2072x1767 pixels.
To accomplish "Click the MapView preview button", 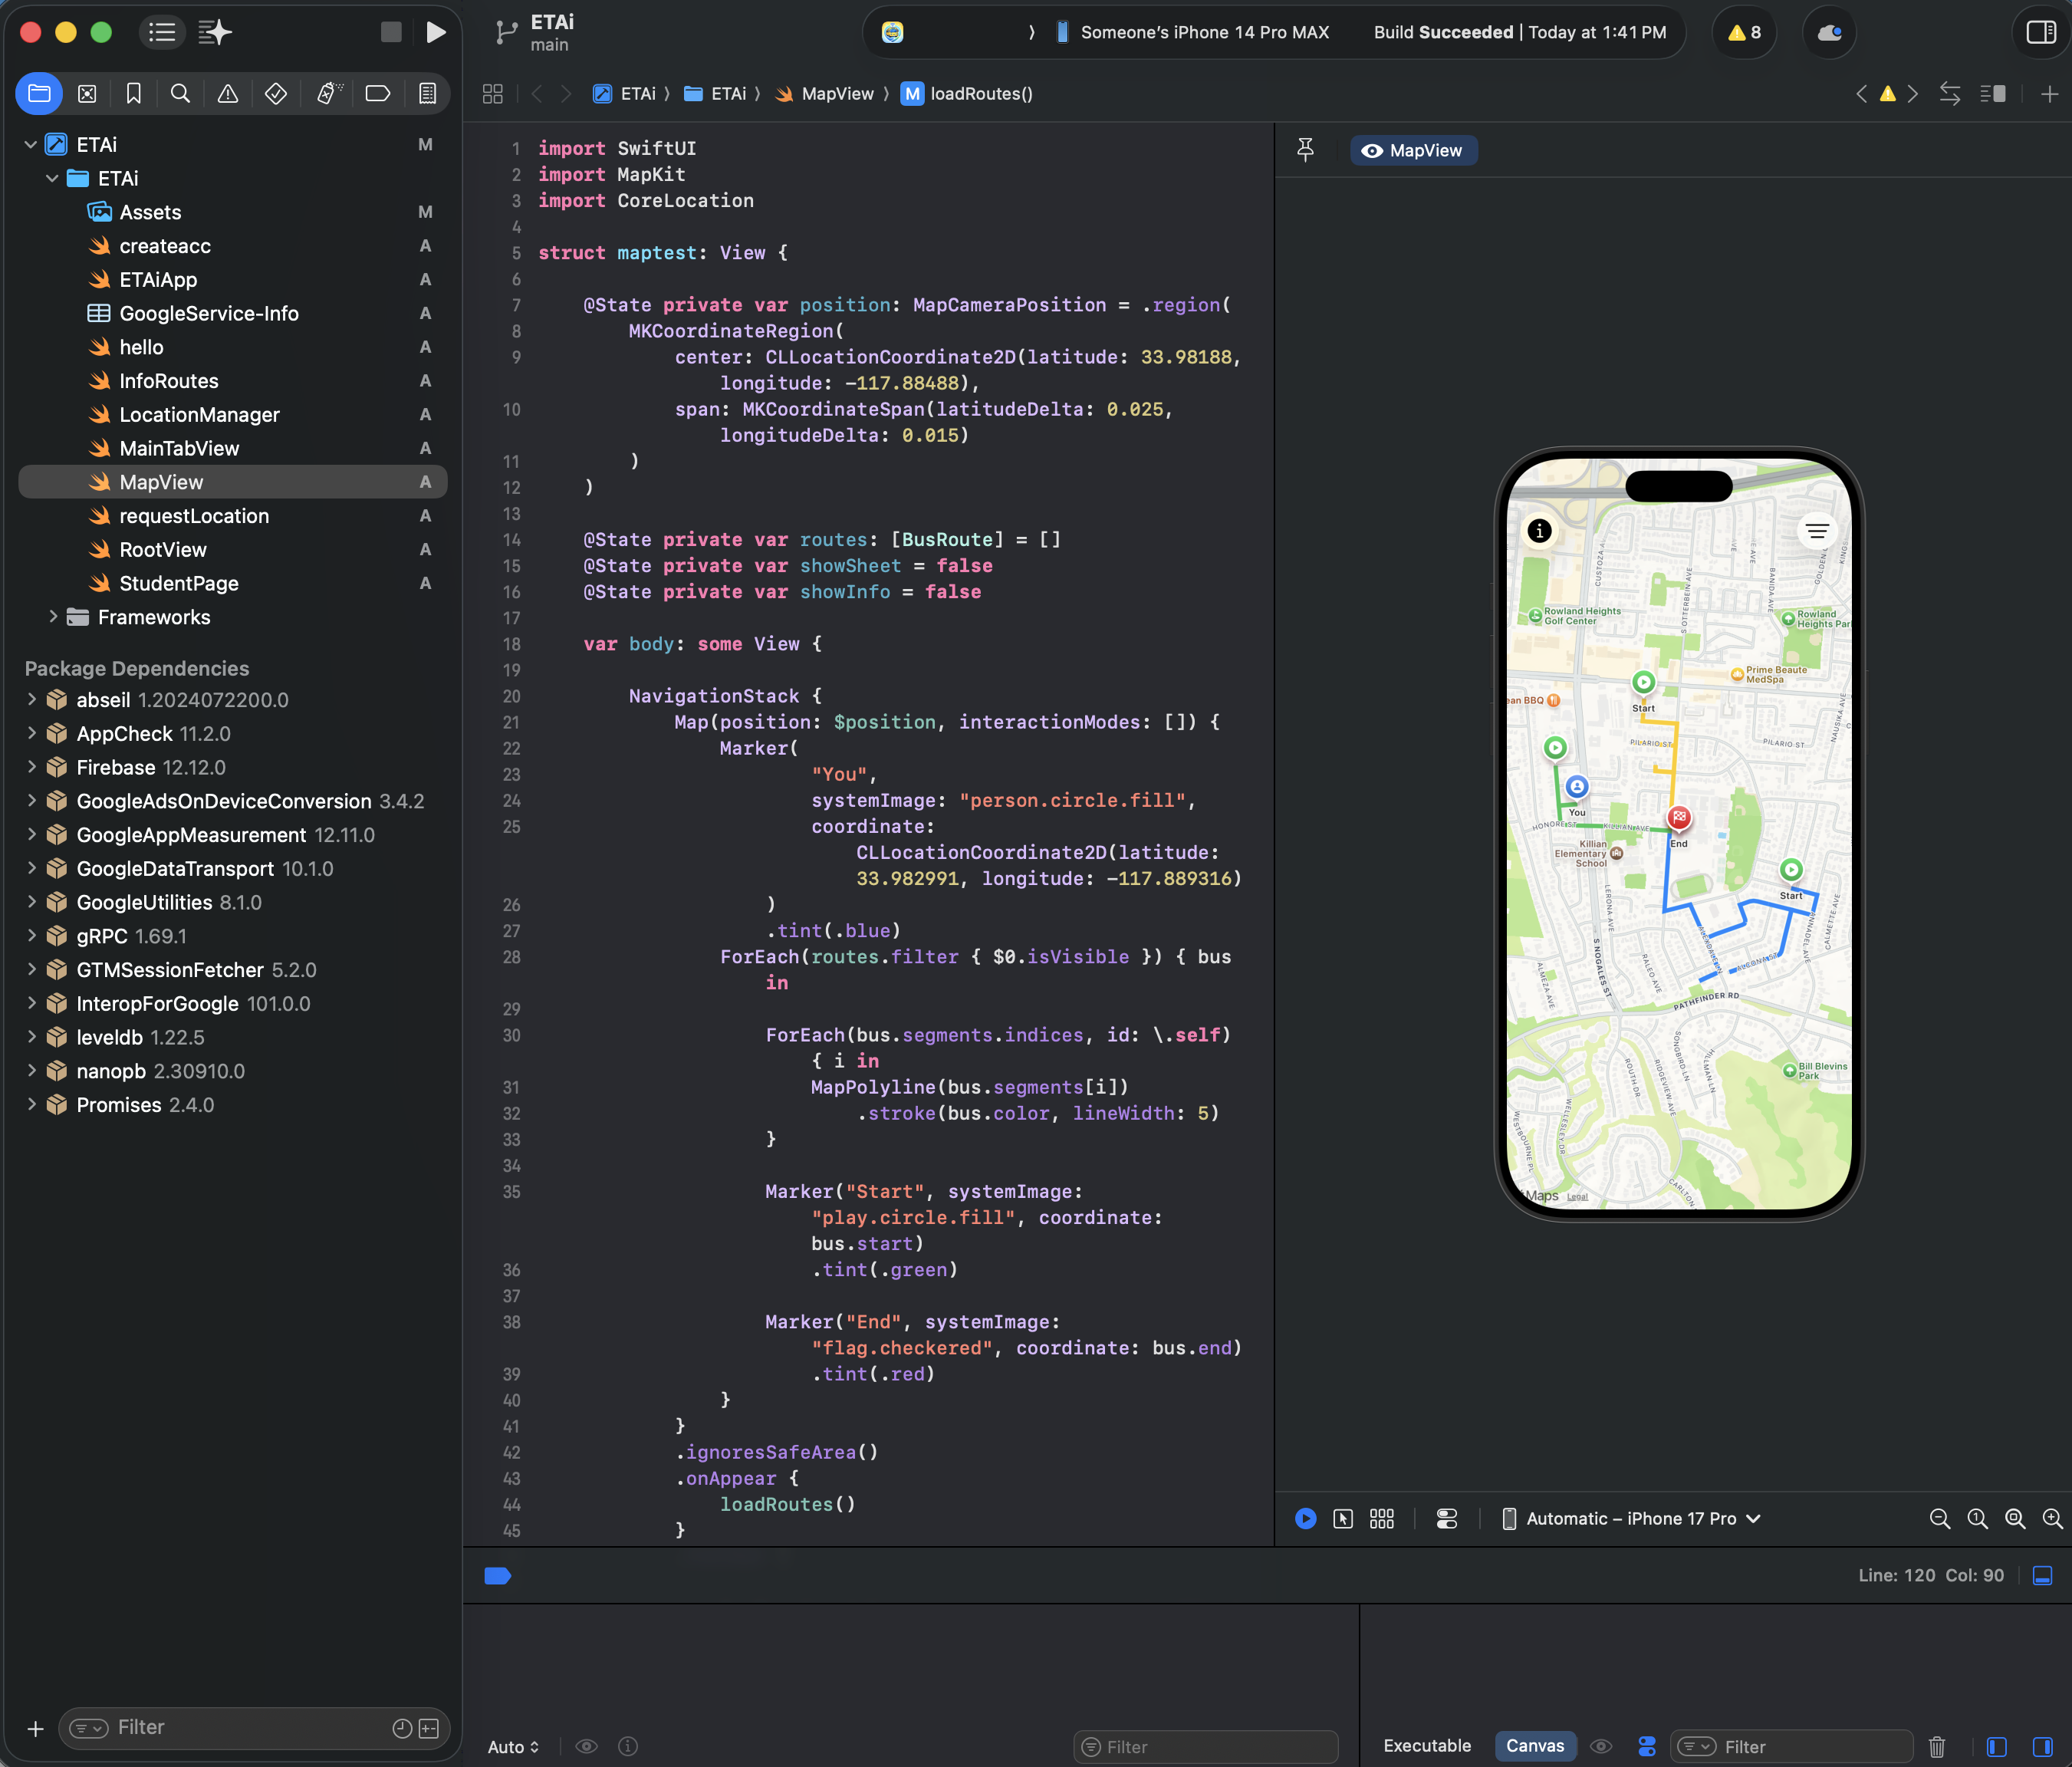I will coord(1413,150).
